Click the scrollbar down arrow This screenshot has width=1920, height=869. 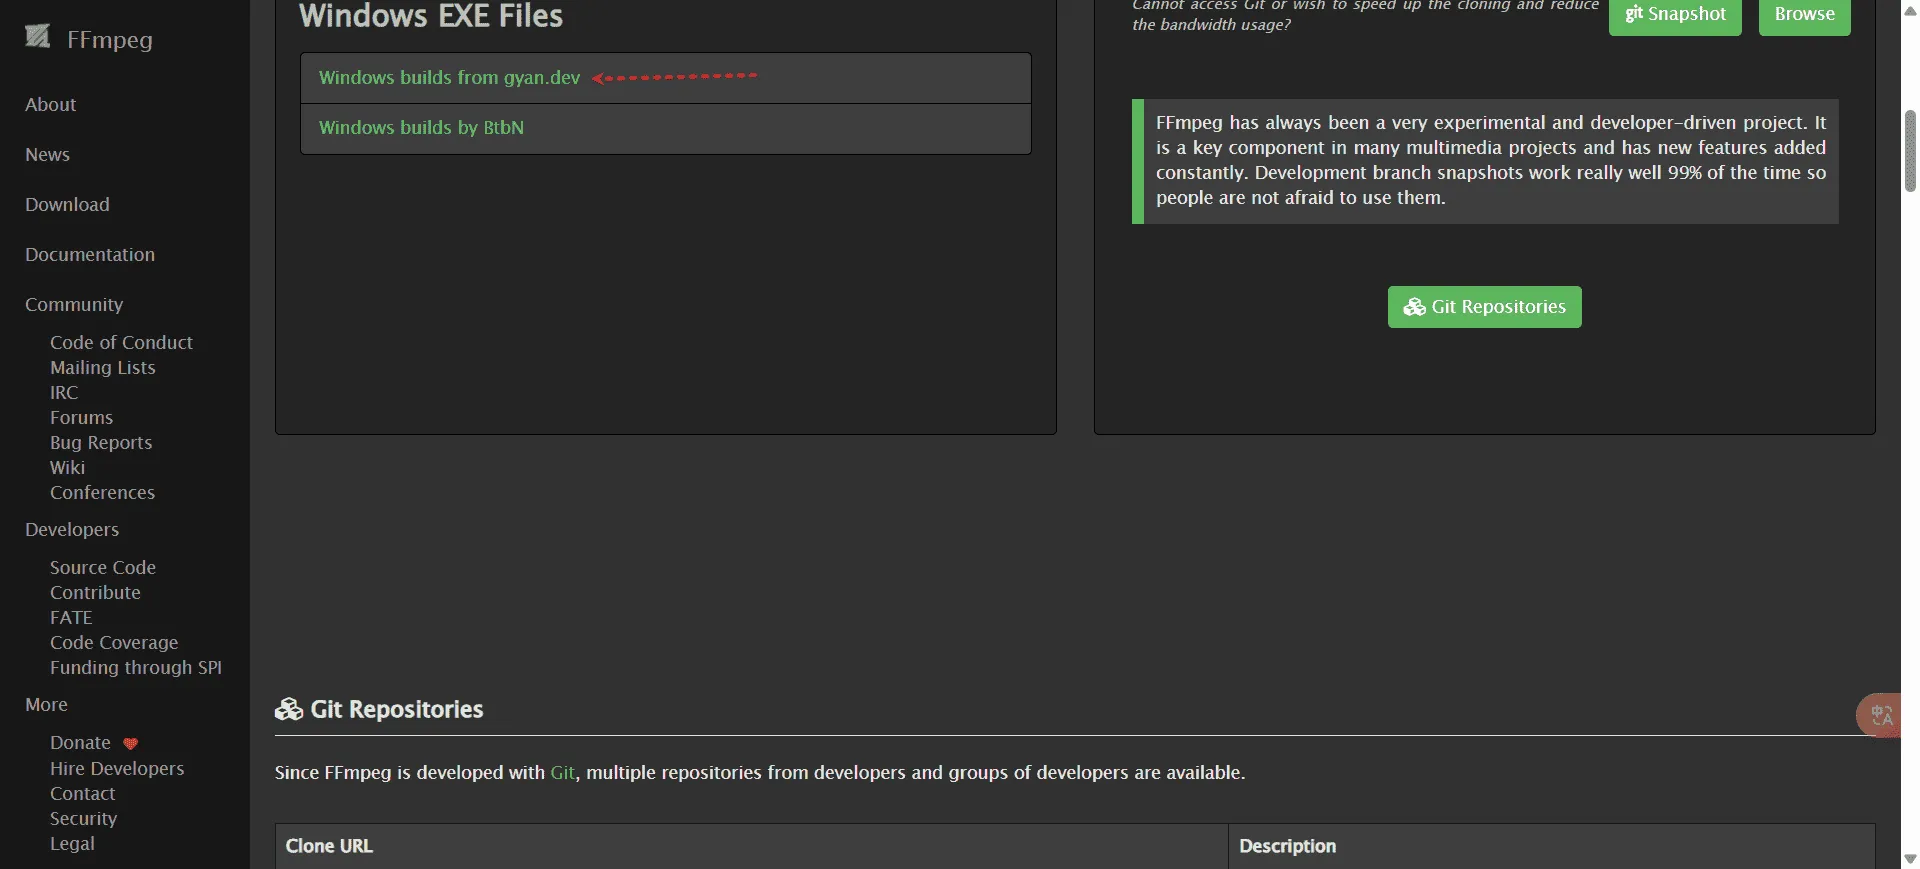pyautogui.click(x=1910, y=859)
